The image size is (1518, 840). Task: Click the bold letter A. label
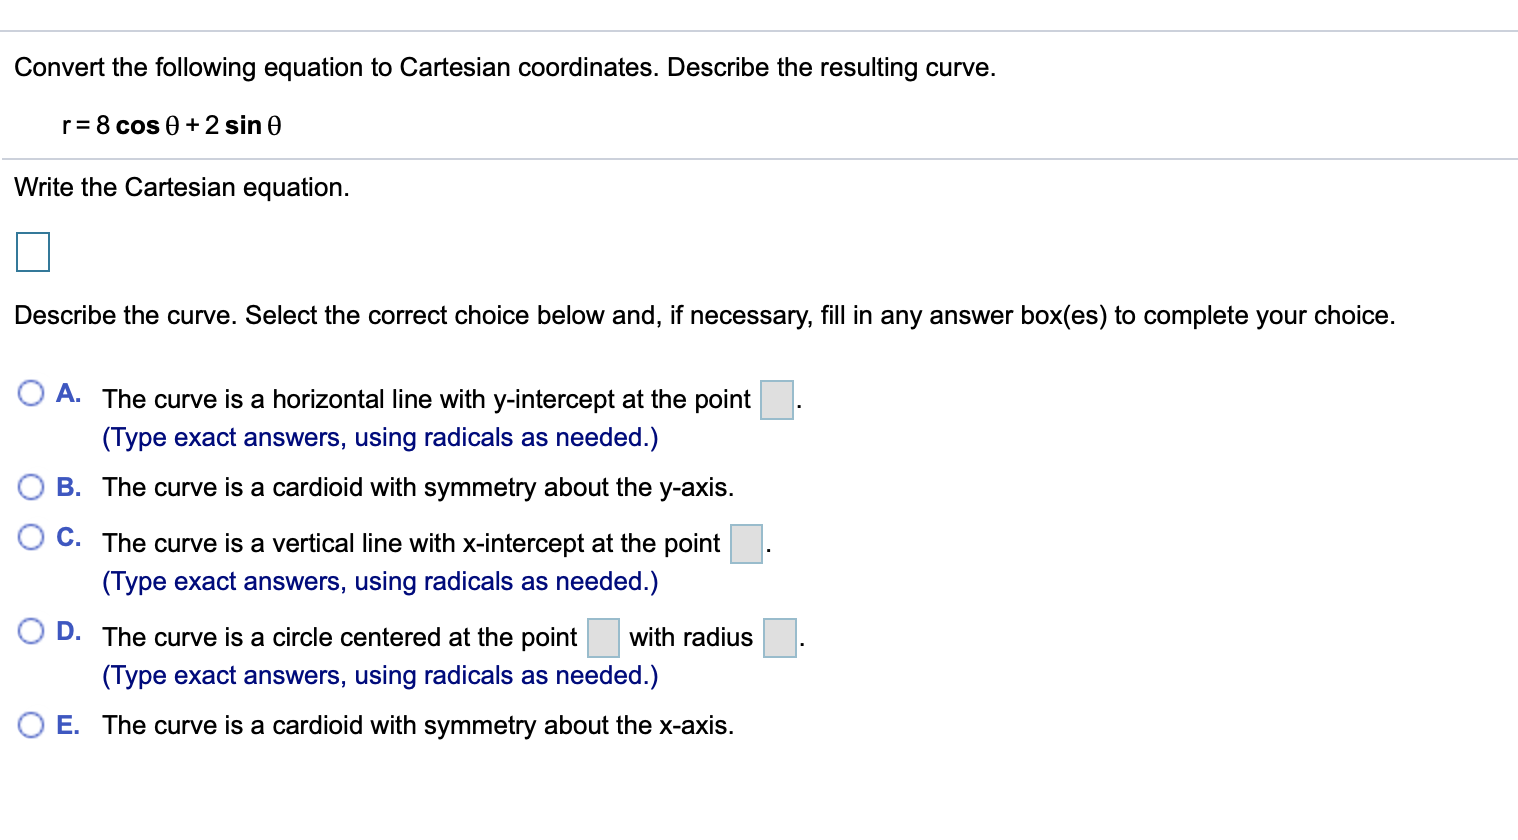69,393
